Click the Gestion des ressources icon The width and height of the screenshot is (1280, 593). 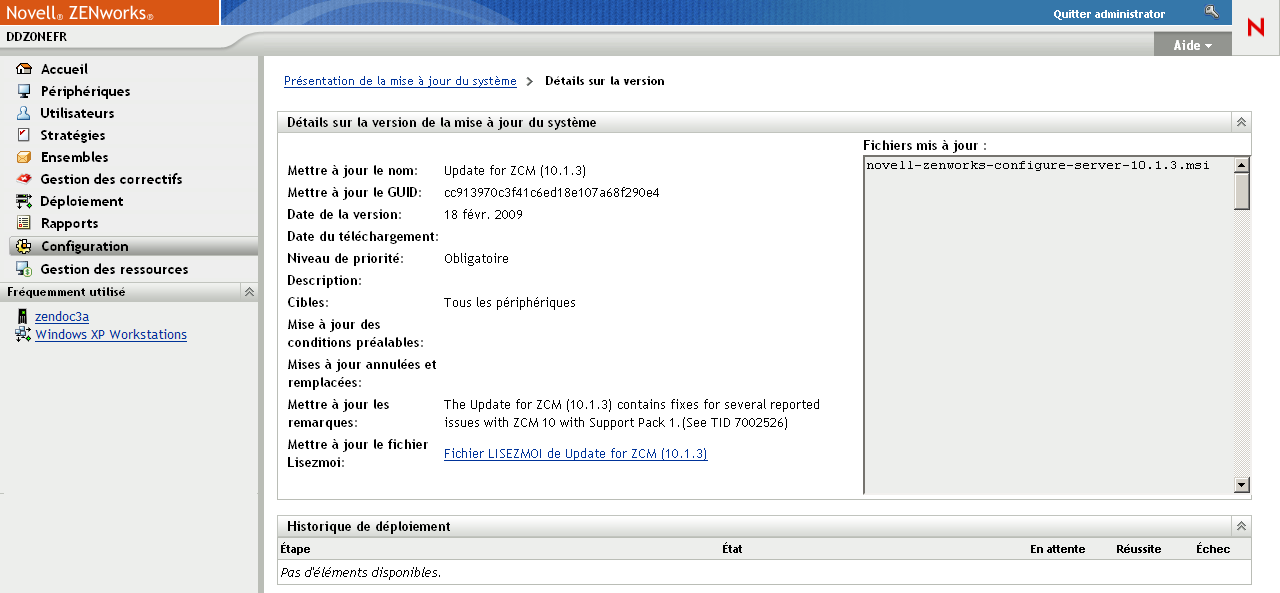[24, 269]
